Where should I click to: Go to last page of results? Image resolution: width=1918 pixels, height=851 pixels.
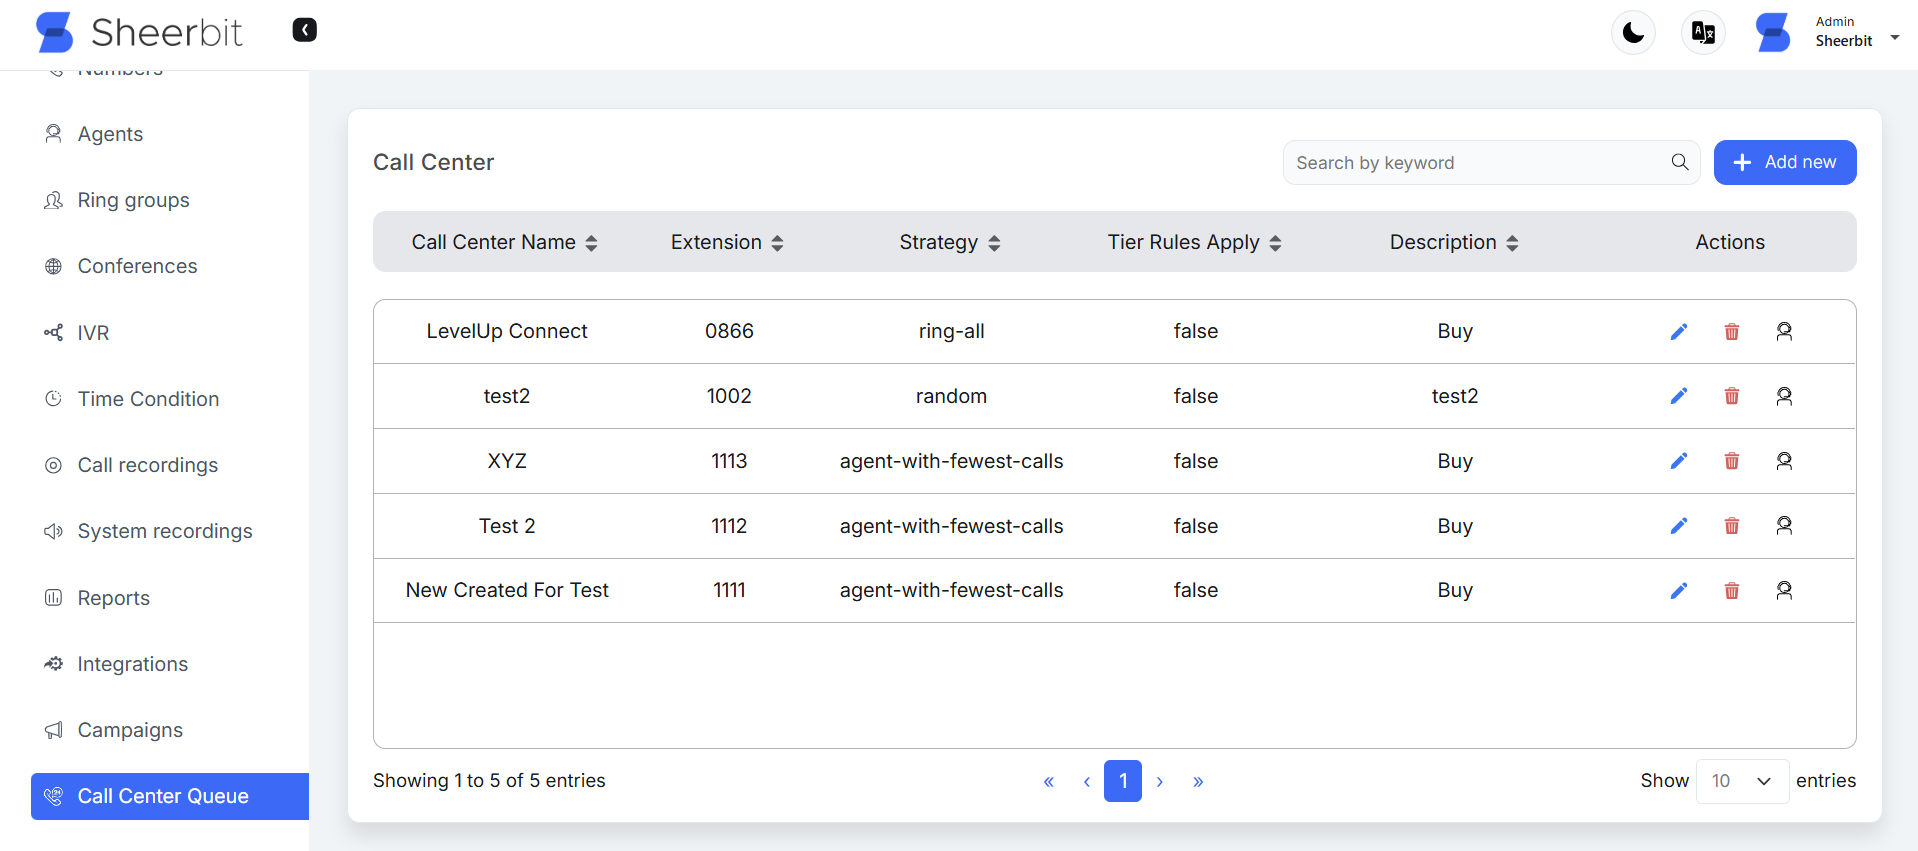point(1197,781)
